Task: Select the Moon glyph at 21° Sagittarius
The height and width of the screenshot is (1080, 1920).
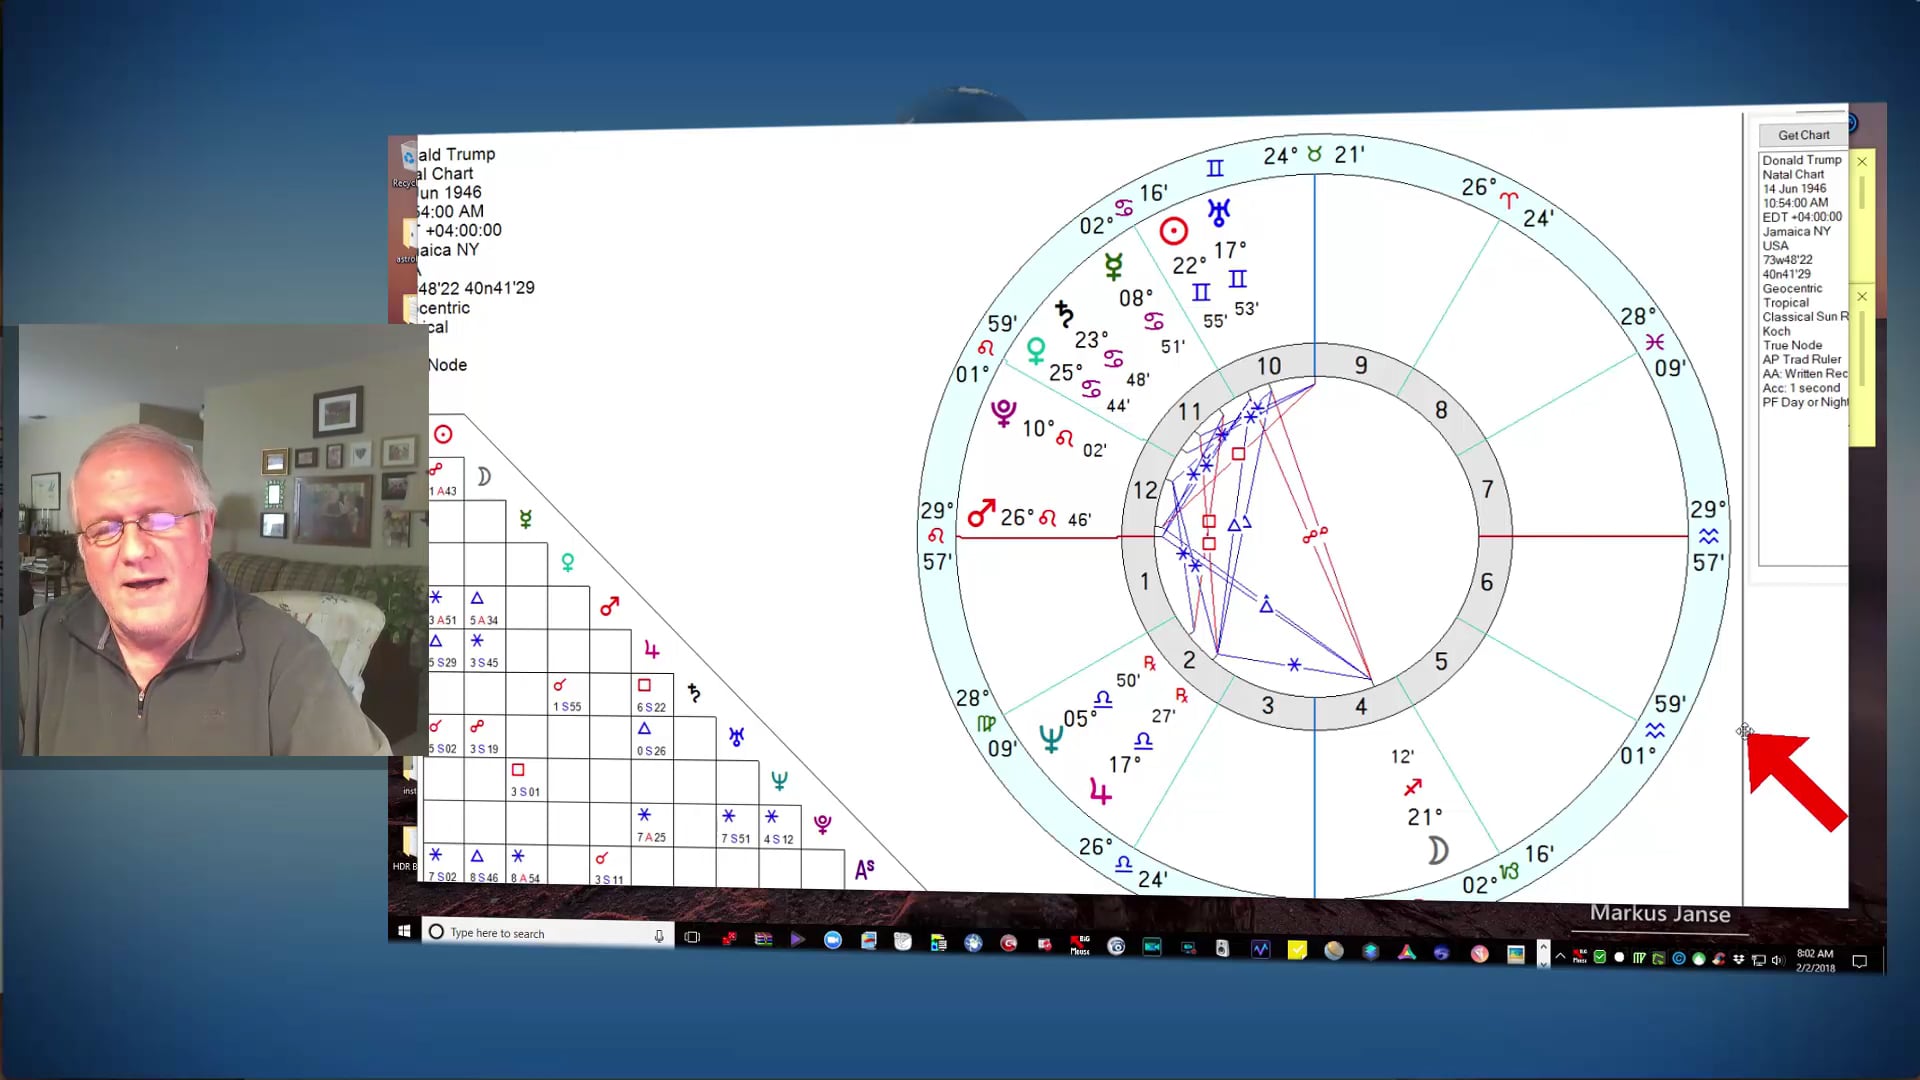Action: [x=1437, y=851]
